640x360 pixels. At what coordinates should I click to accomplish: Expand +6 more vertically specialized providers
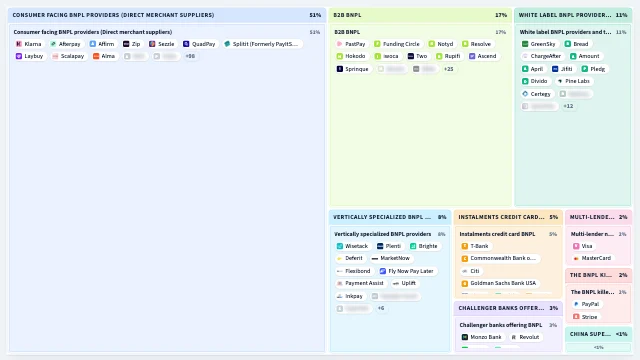click(381, 309)
